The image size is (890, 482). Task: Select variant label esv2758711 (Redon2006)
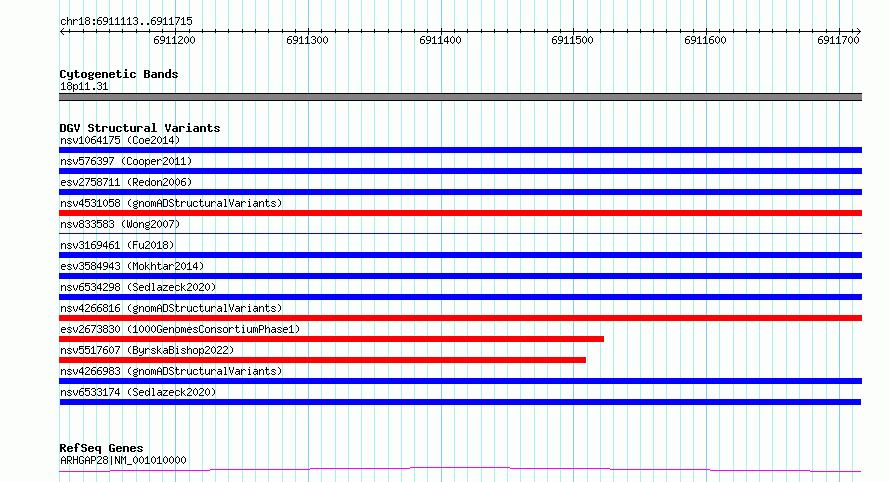click(126, 182)
